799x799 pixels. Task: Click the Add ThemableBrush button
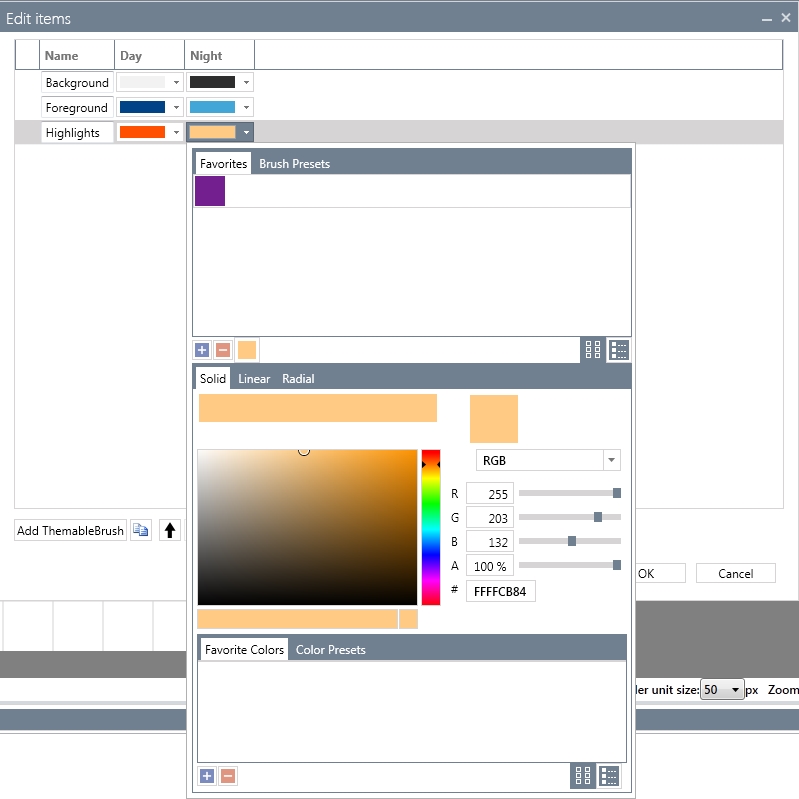click(x=70, y=531)
